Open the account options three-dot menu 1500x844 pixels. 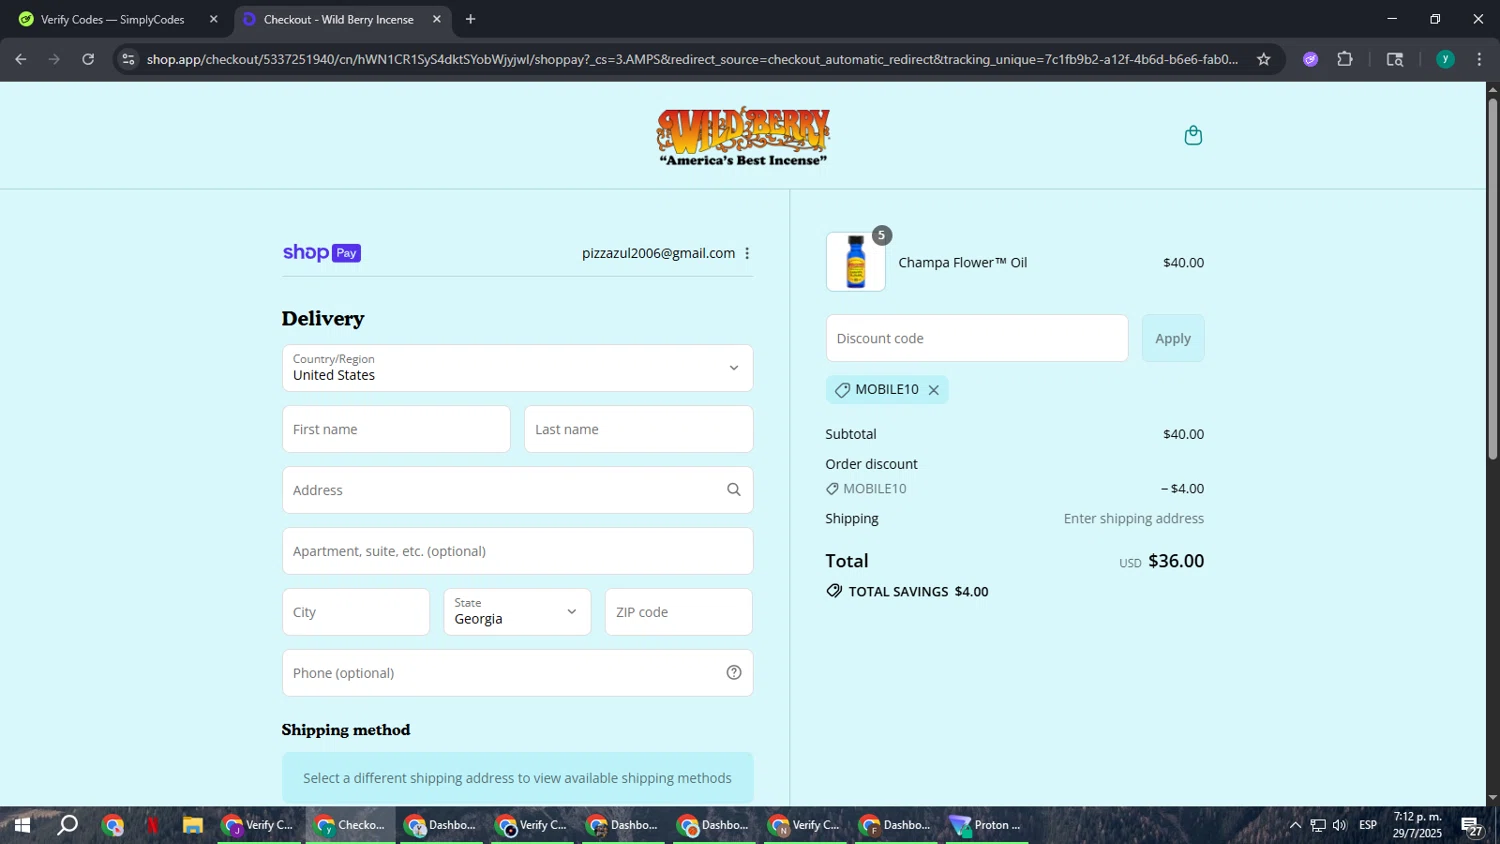(x=747, y=253)
